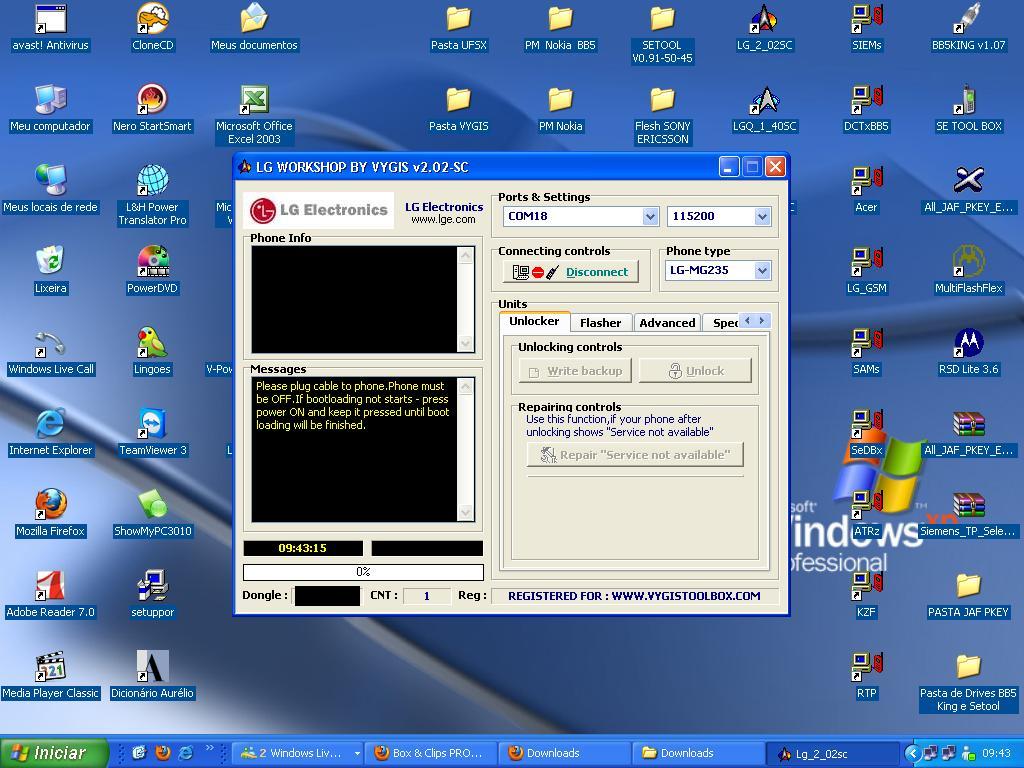Expand hidden quick launch icons chevron

(x=210, y=748)
